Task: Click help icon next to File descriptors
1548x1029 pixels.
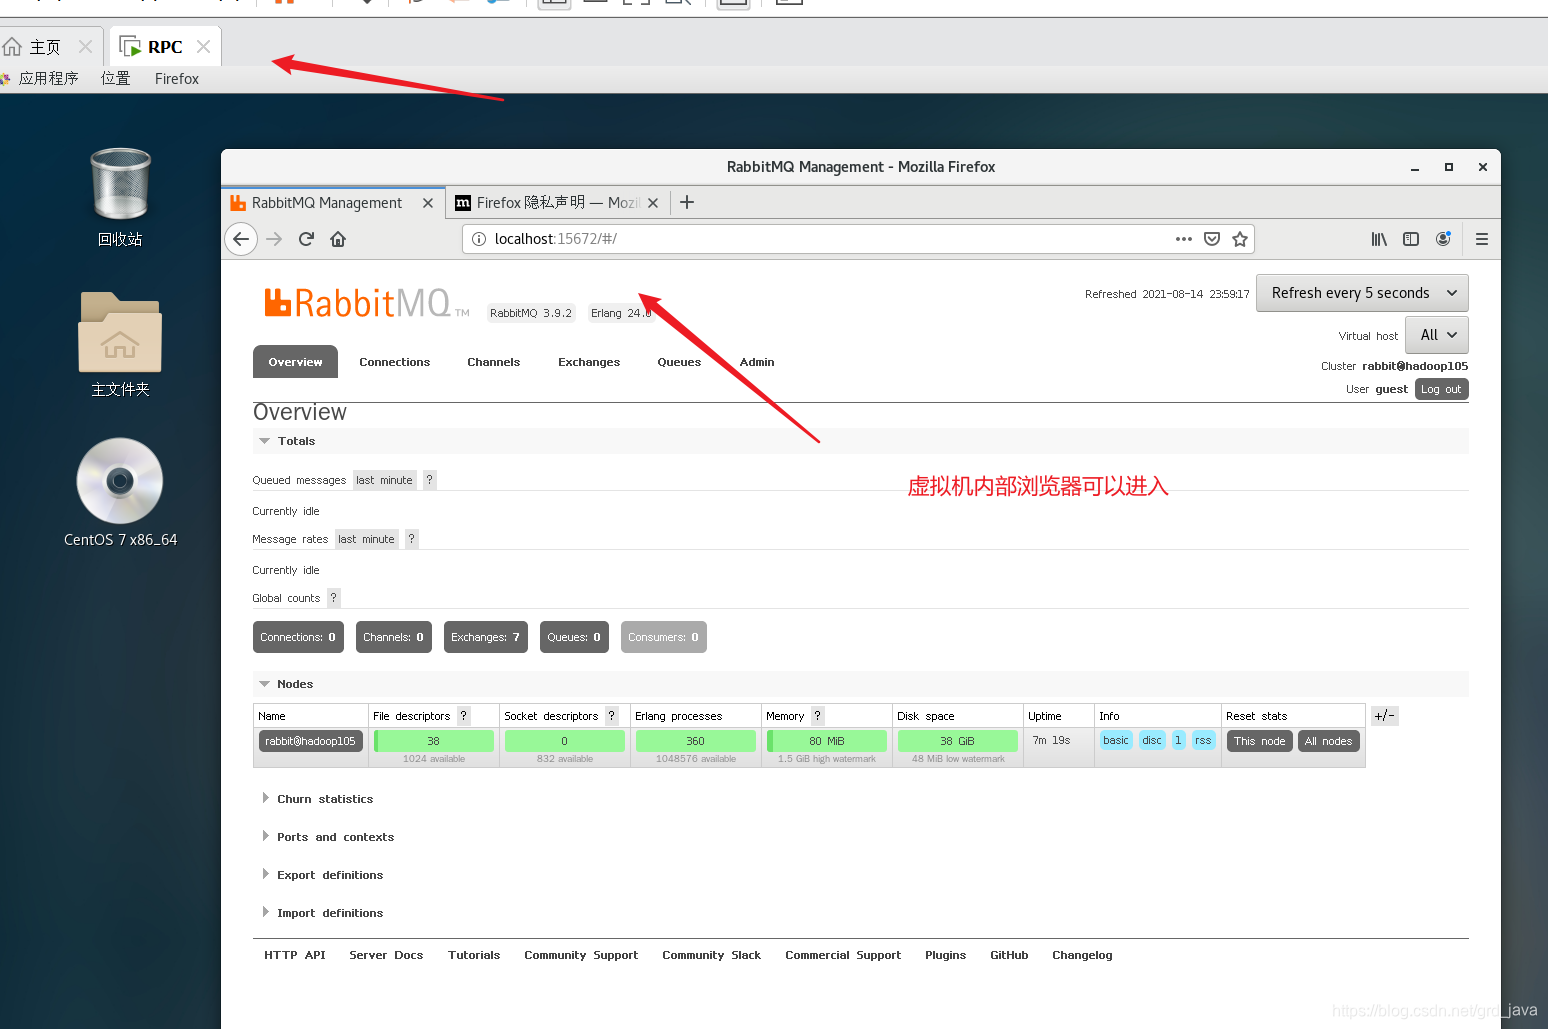Action: coord(464,716)
